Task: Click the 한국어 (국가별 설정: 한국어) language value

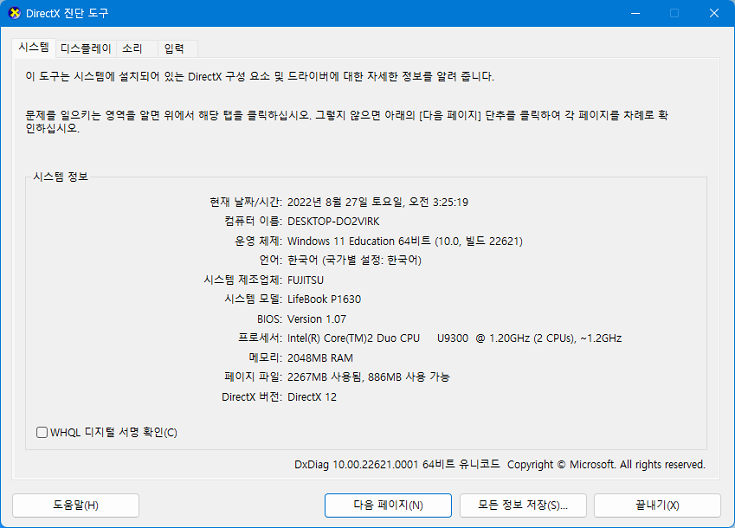Action: point(354,260)
